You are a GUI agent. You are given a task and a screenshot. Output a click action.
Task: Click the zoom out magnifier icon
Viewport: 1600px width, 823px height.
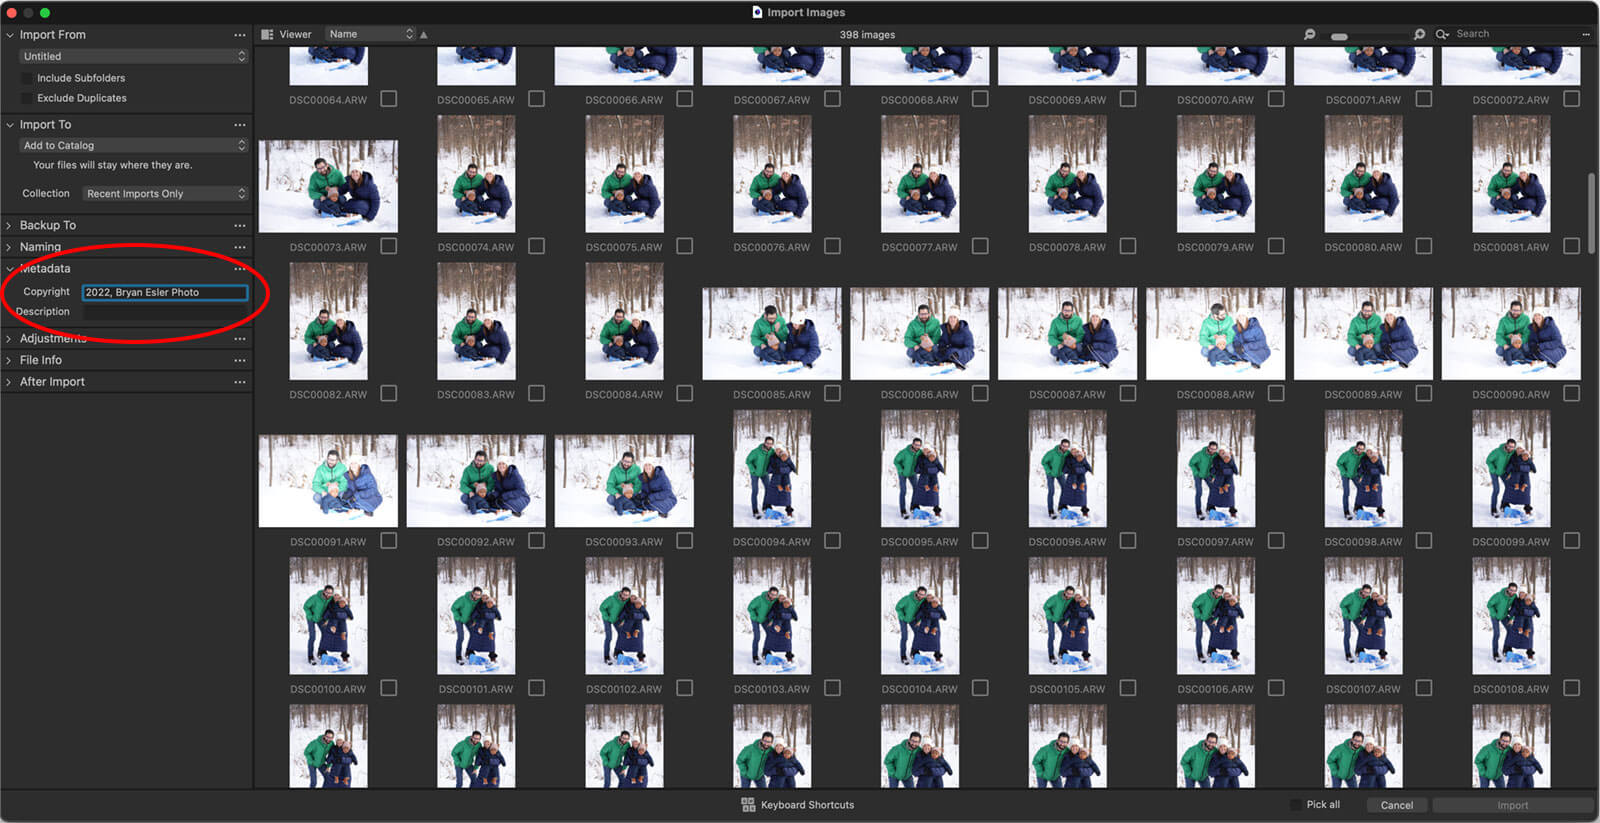click(1309, 34)
